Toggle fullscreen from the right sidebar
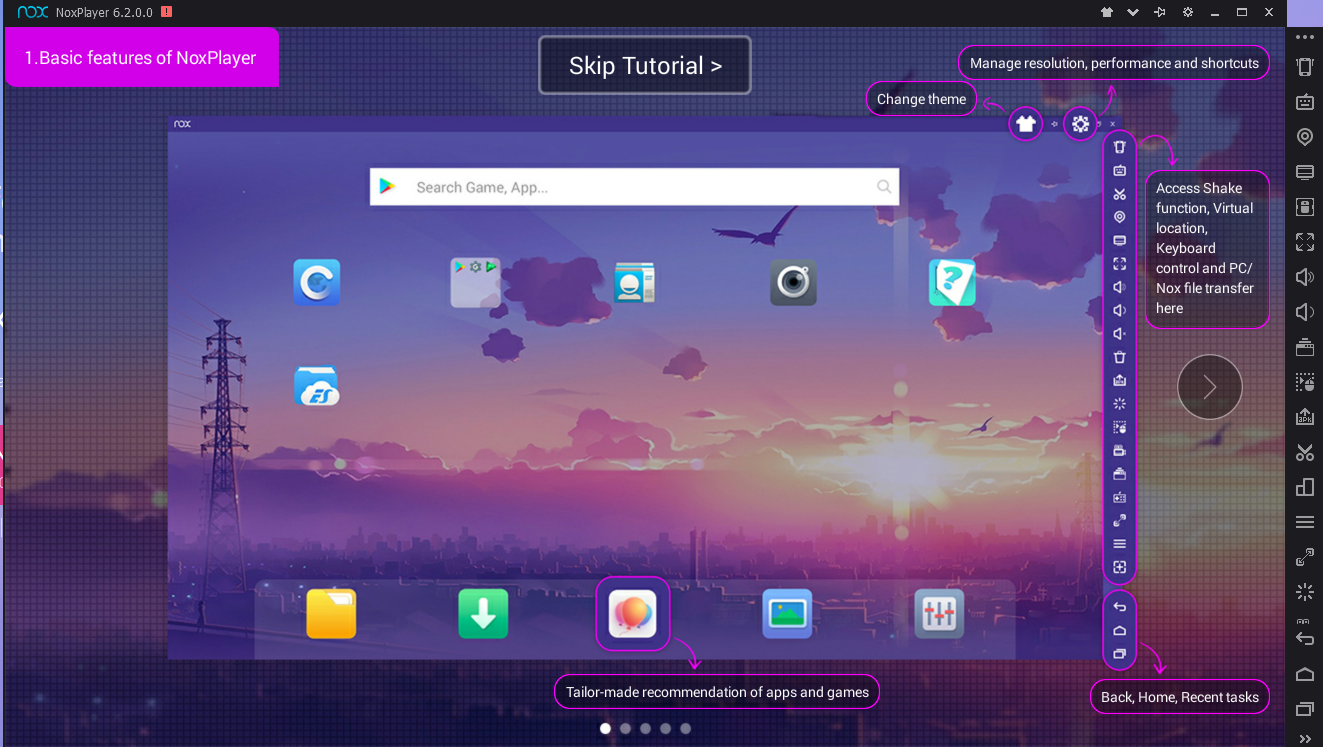This screenshot has width=1323, height=747. pyautogui.click(x=1304, y=242)
